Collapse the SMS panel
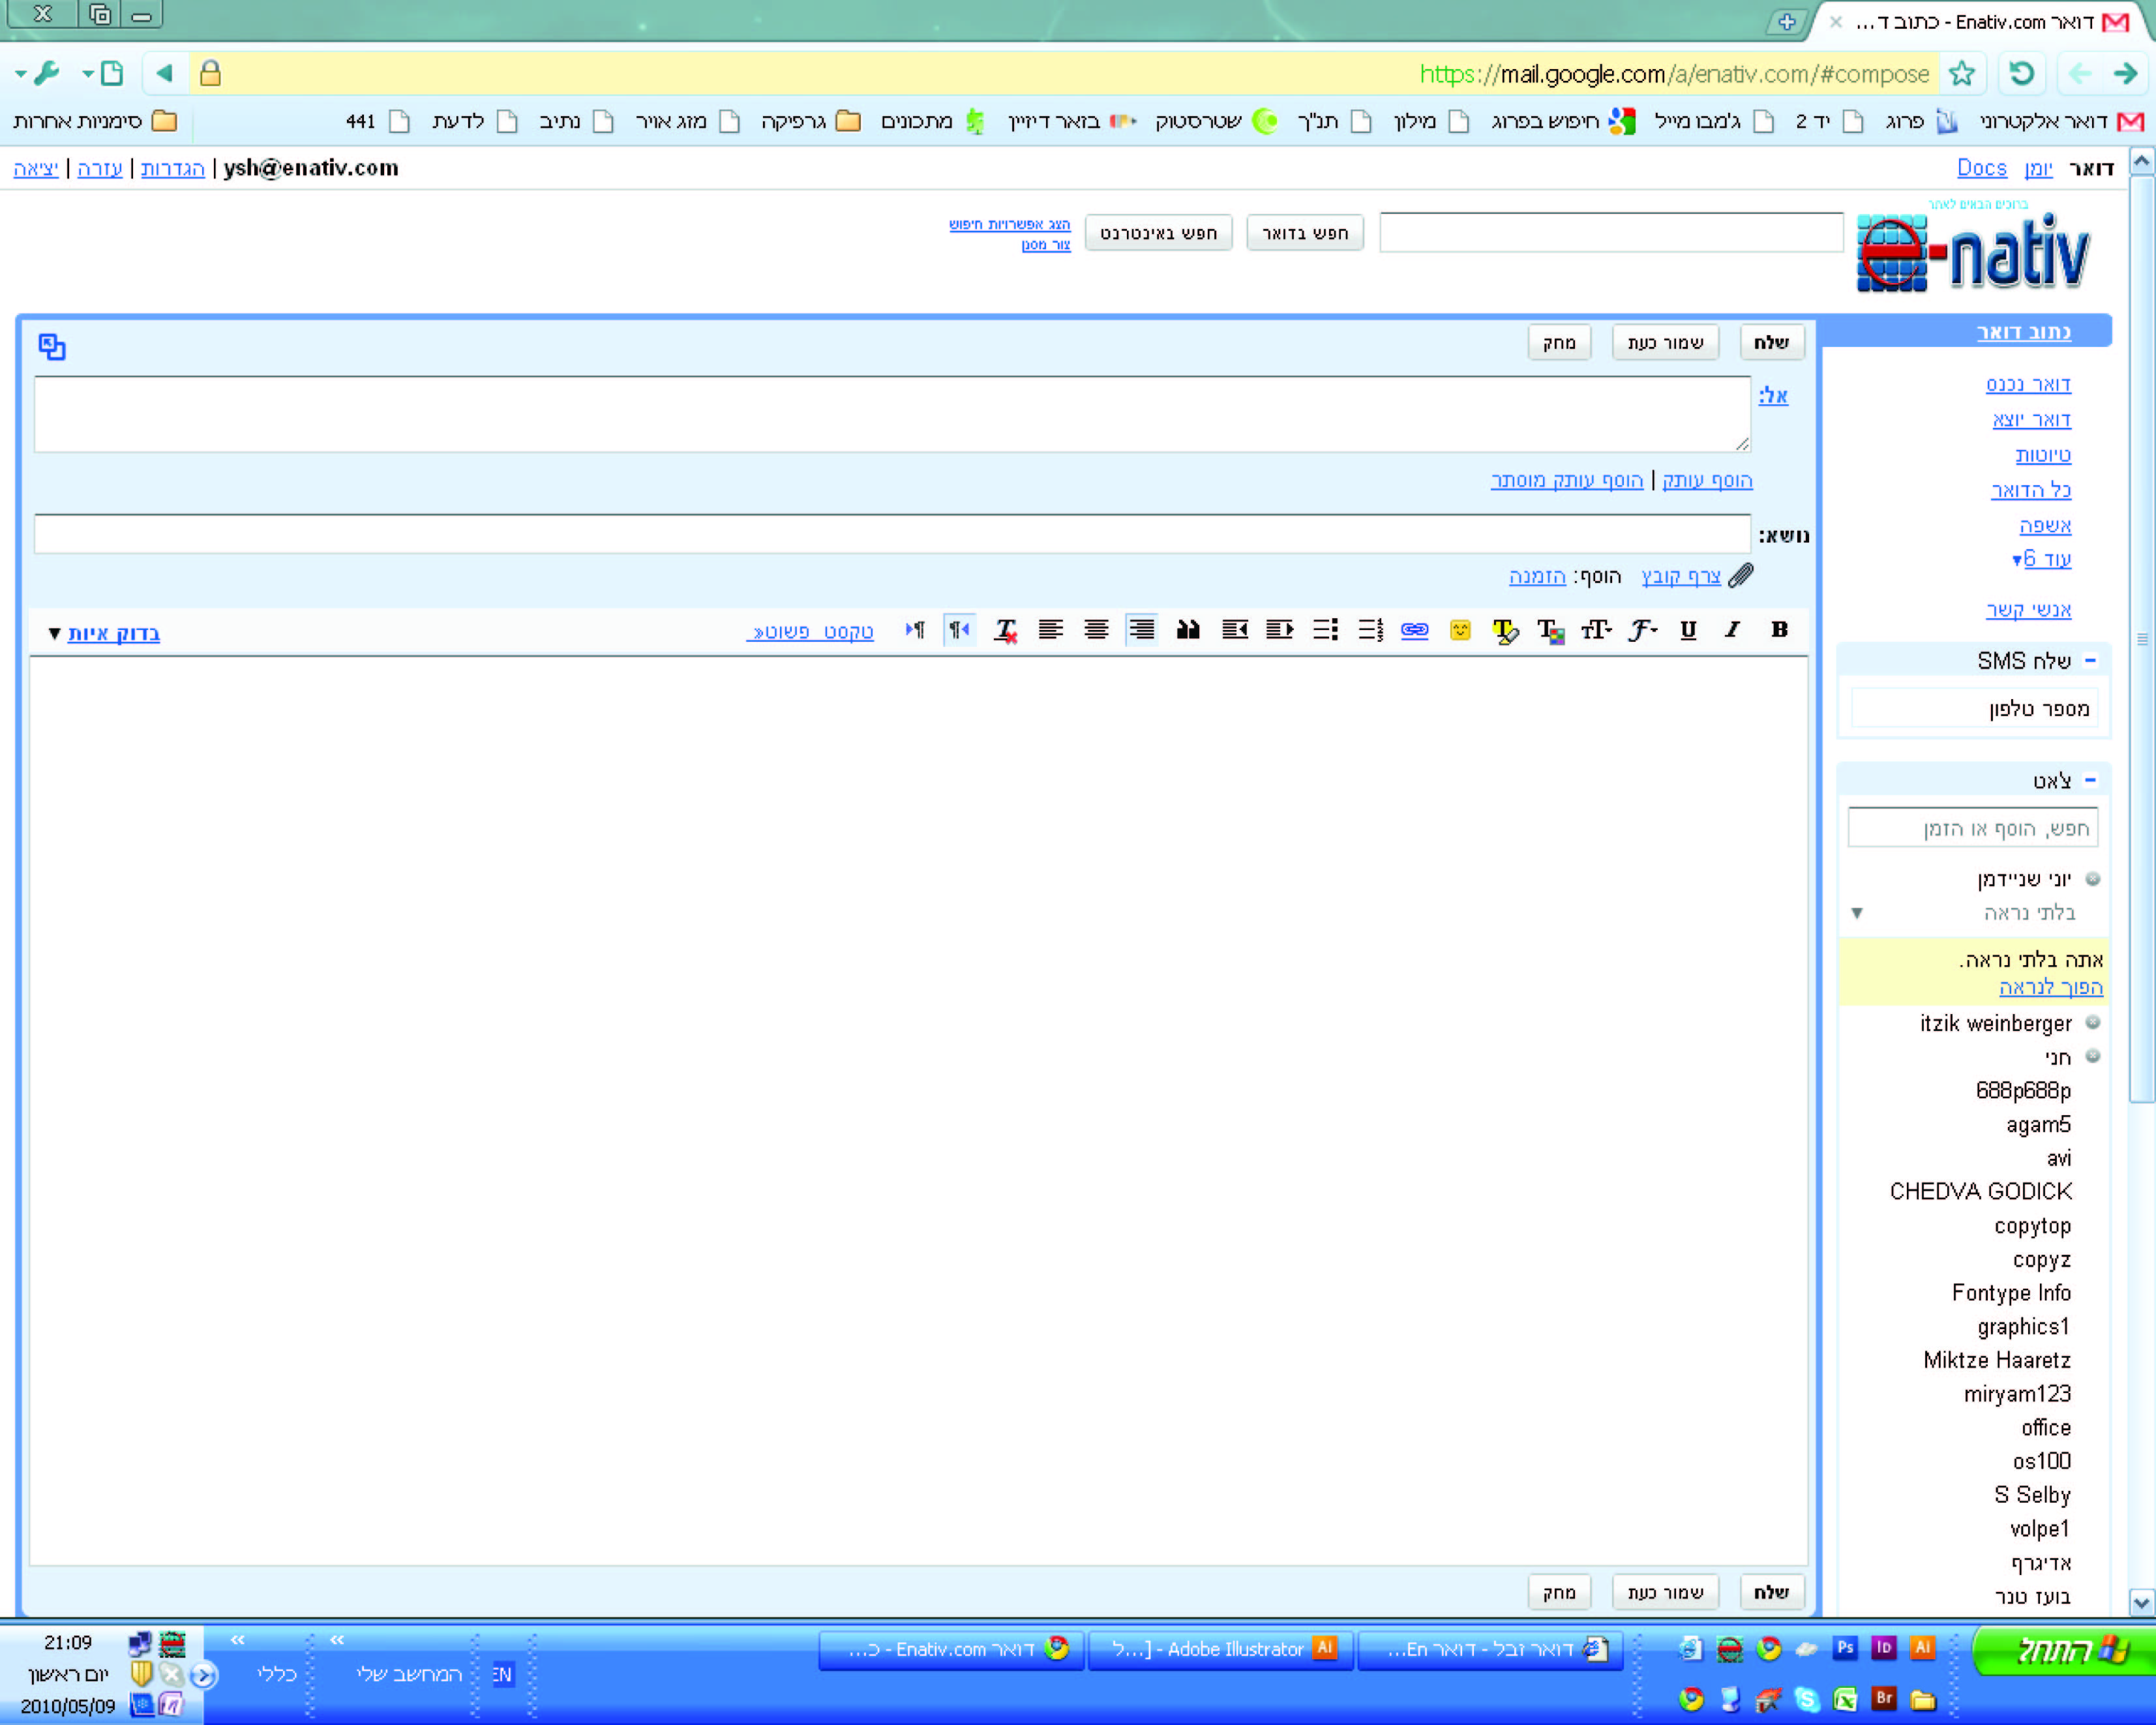This screenshot has height=1725, width=2156. 2089,660
